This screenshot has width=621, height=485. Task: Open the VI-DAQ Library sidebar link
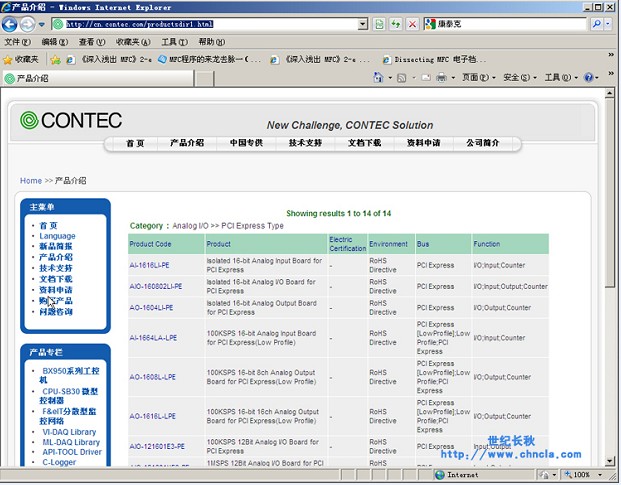tap(69, 432)
